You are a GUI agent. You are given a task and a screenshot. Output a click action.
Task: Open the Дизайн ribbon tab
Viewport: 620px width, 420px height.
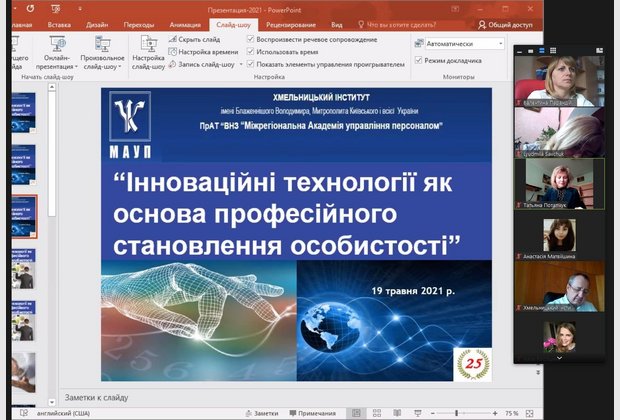[97, 25]
